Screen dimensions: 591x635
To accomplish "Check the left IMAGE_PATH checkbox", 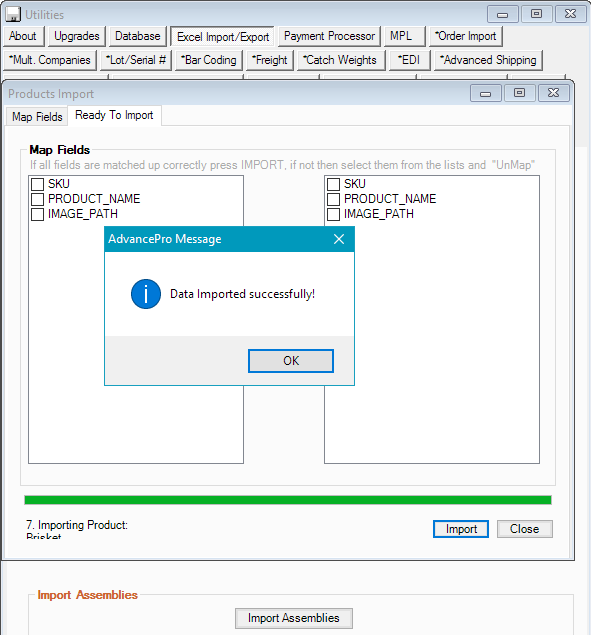I will tap(37, 214).
